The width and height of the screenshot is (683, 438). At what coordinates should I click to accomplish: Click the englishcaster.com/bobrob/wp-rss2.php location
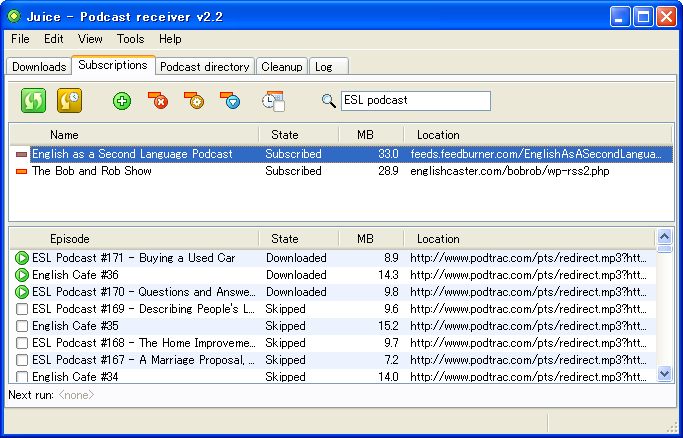[x=510, y=171]
